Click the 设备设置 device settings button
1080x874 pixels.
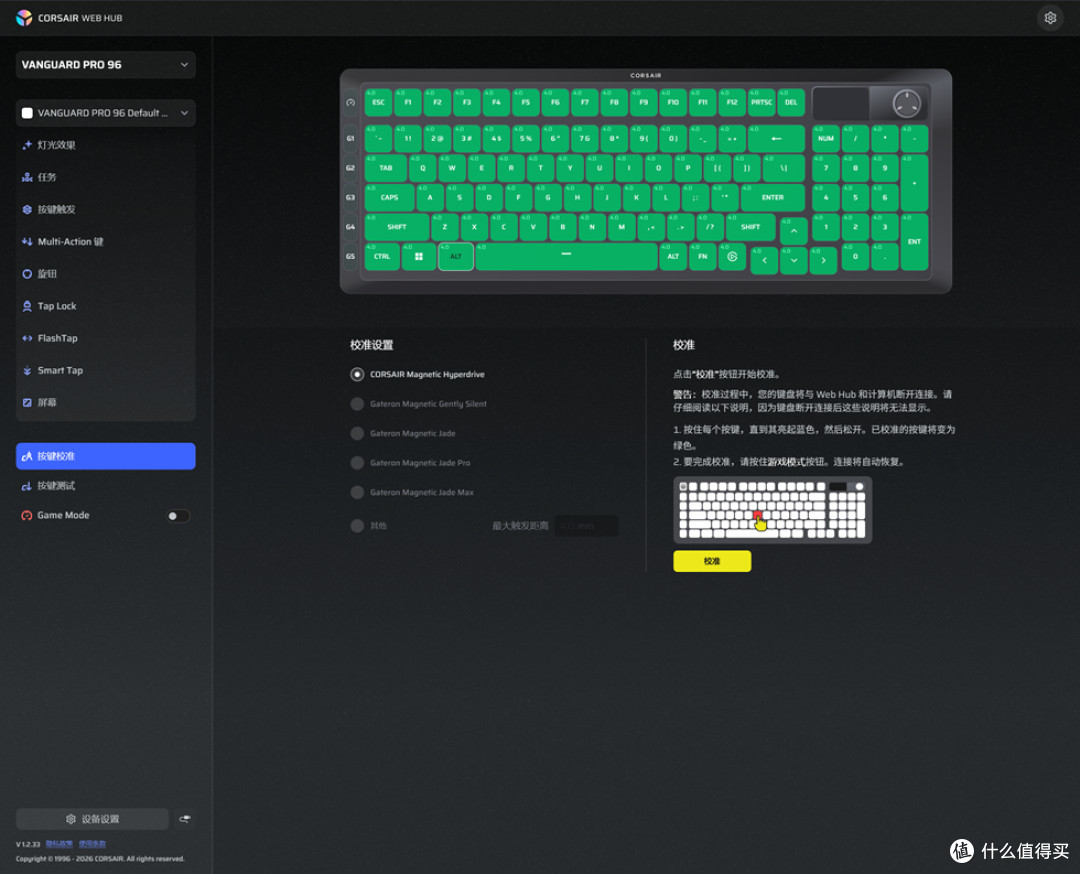(92, 819)
